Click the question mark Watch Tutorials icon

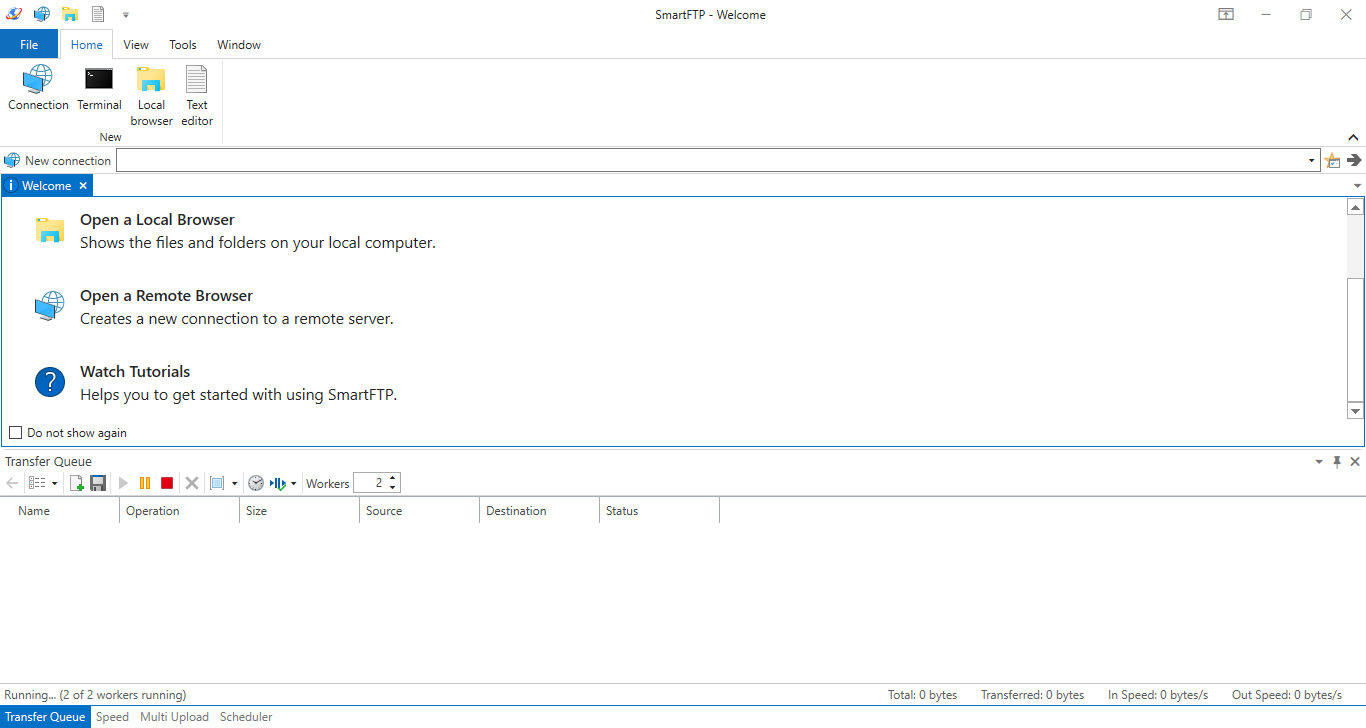(50, 381)
